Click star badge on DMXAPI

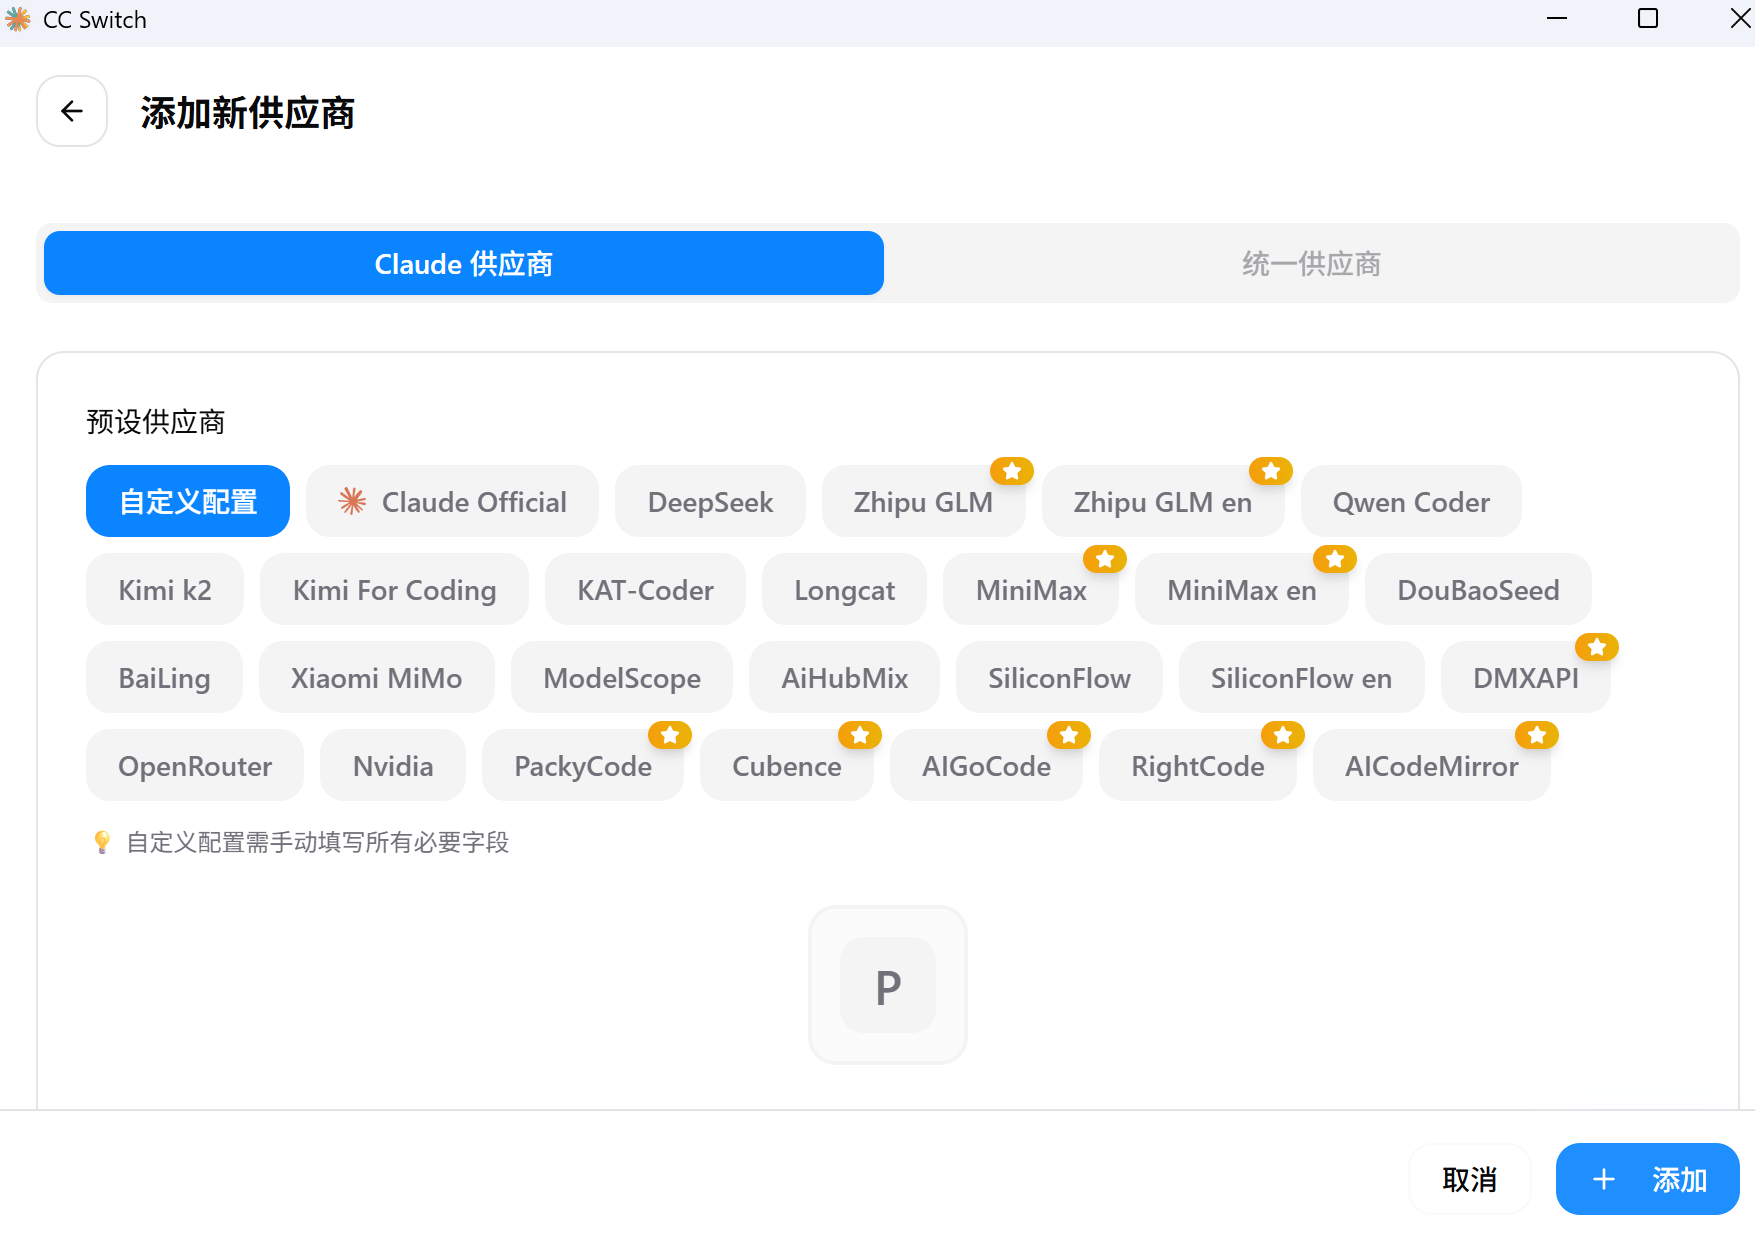point(1597,647)
